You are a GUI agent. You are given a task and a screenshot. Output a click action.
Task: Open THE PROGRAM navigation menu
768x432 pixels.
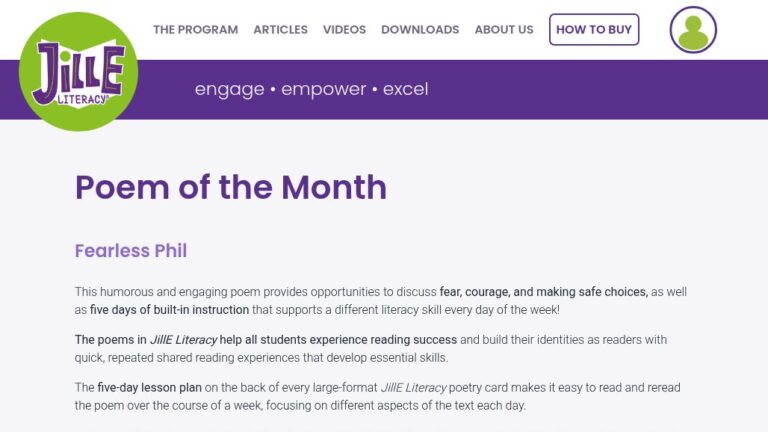195,29
